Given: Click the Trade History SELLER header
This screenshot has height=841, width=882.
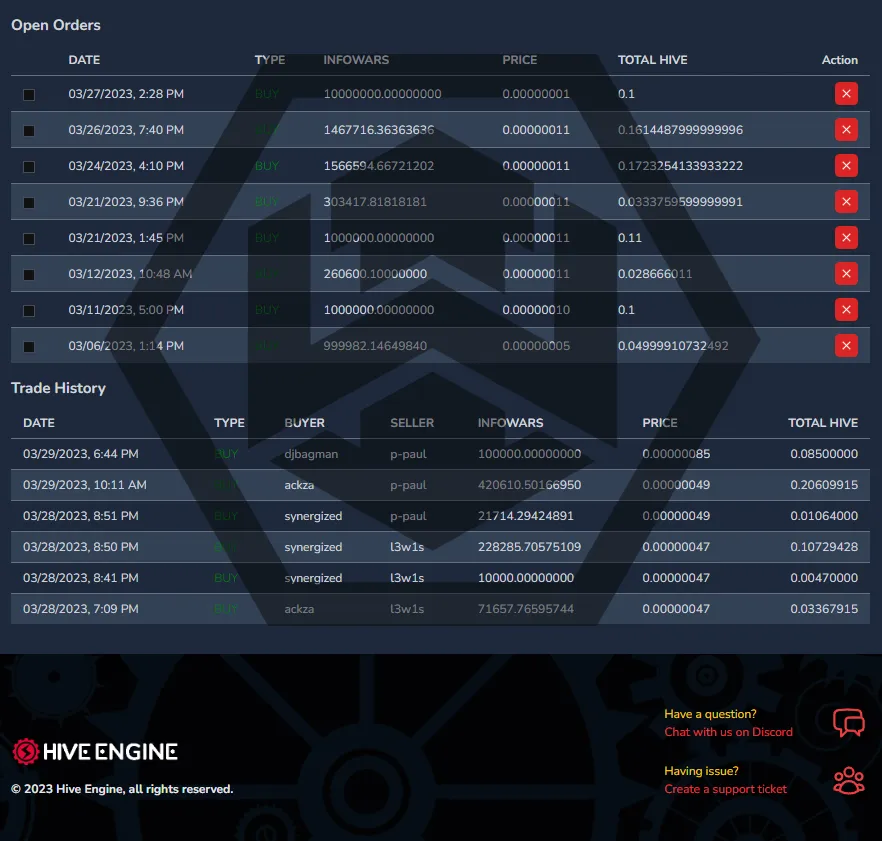Looking at the screenshot, I should [412, 422].
